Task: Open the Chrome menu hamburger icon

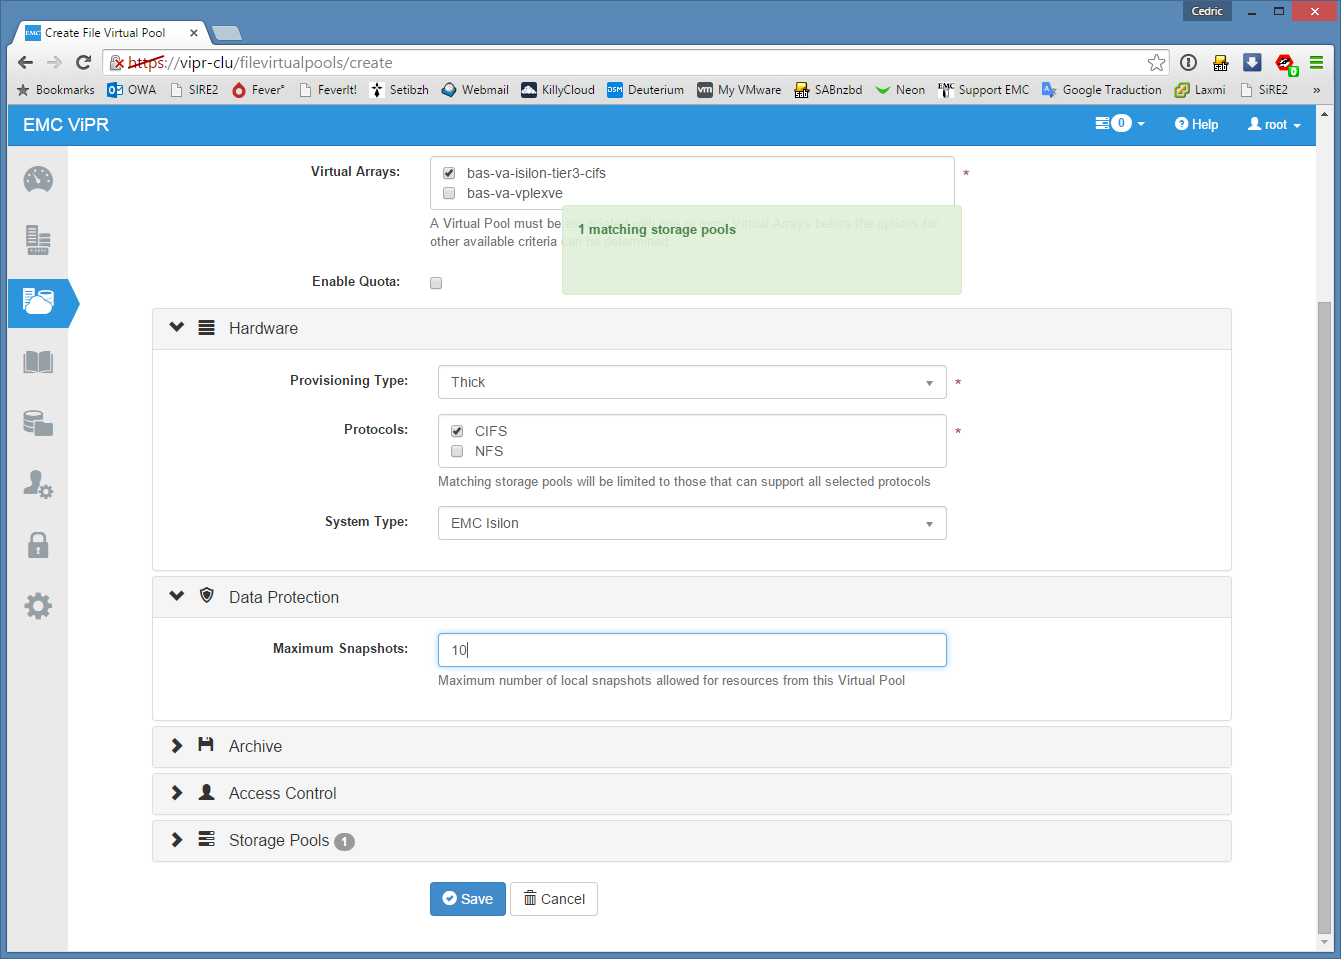Action: click(1317, 62)
